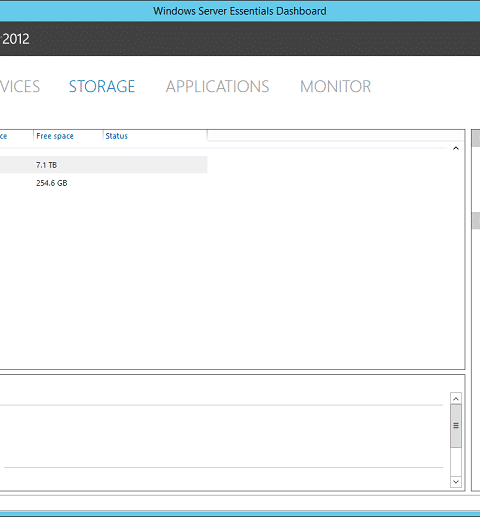Sort by the Status column header

point(155,136)
